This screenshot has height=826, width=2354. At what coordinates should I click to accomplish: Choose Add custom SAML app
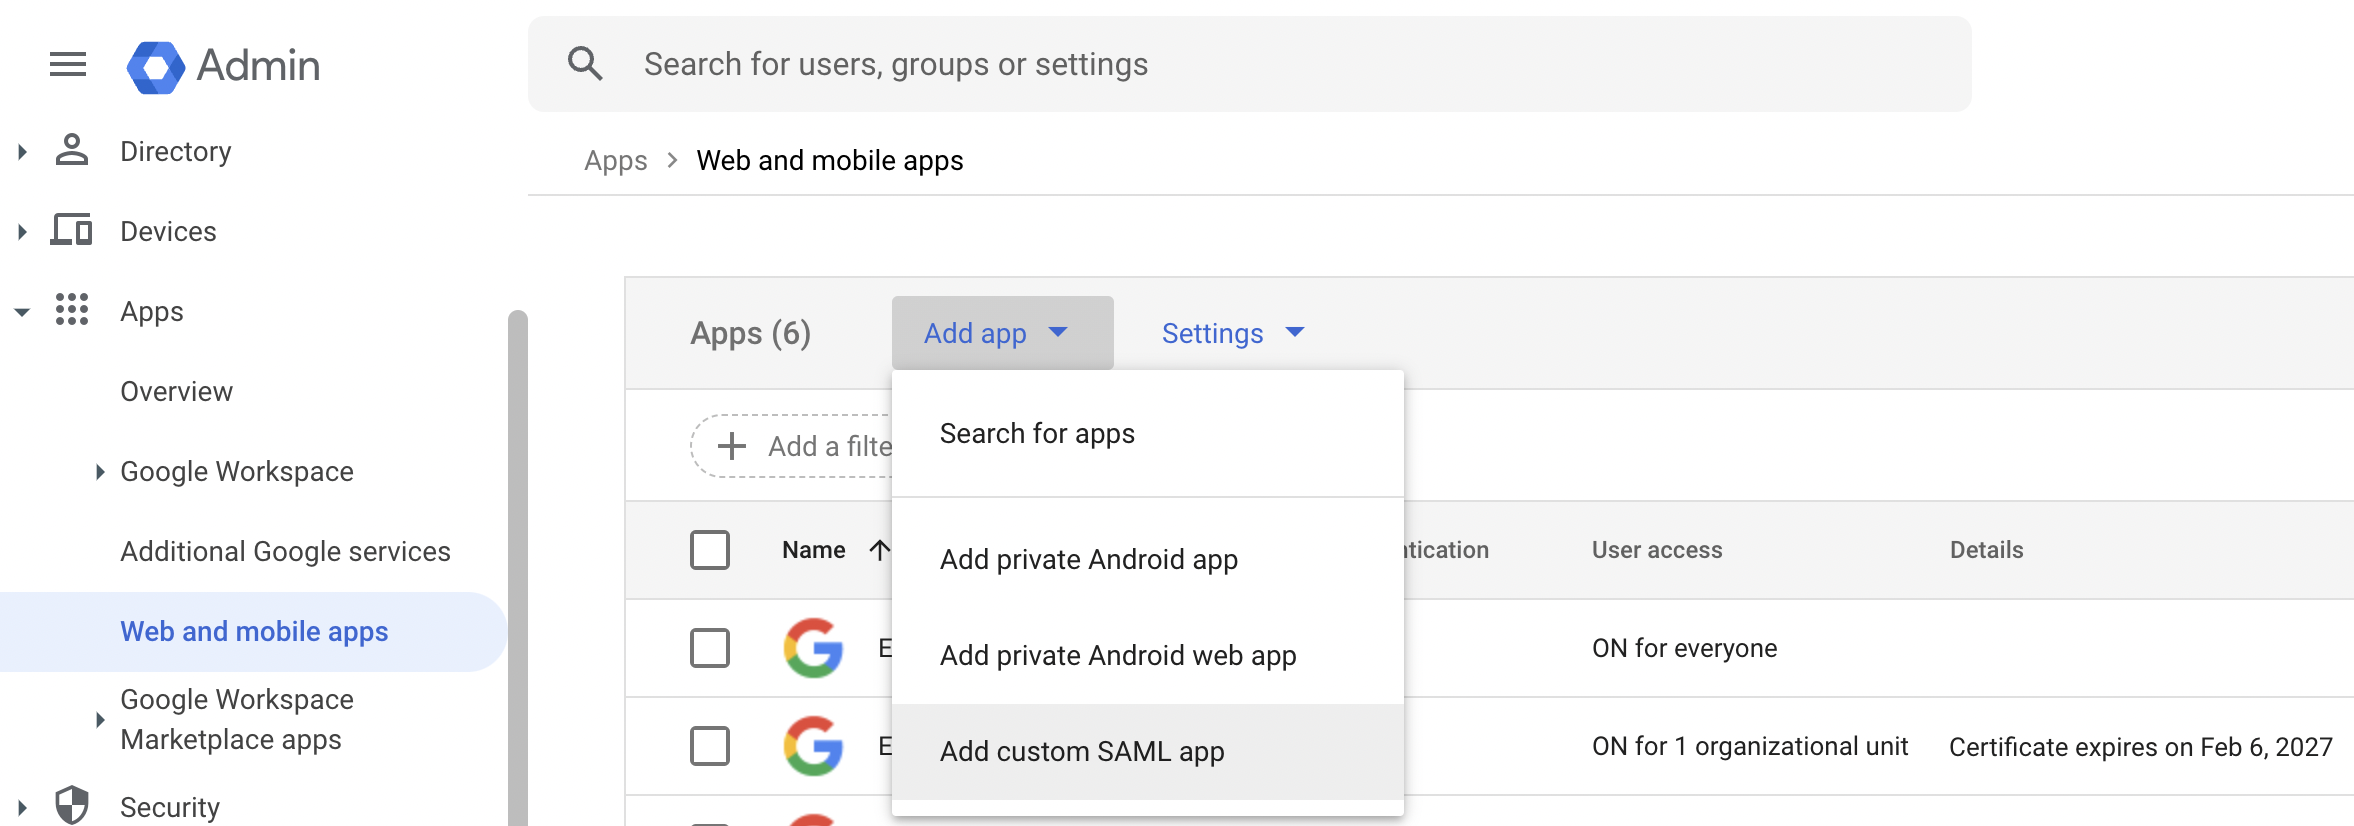coord(1148,752)
